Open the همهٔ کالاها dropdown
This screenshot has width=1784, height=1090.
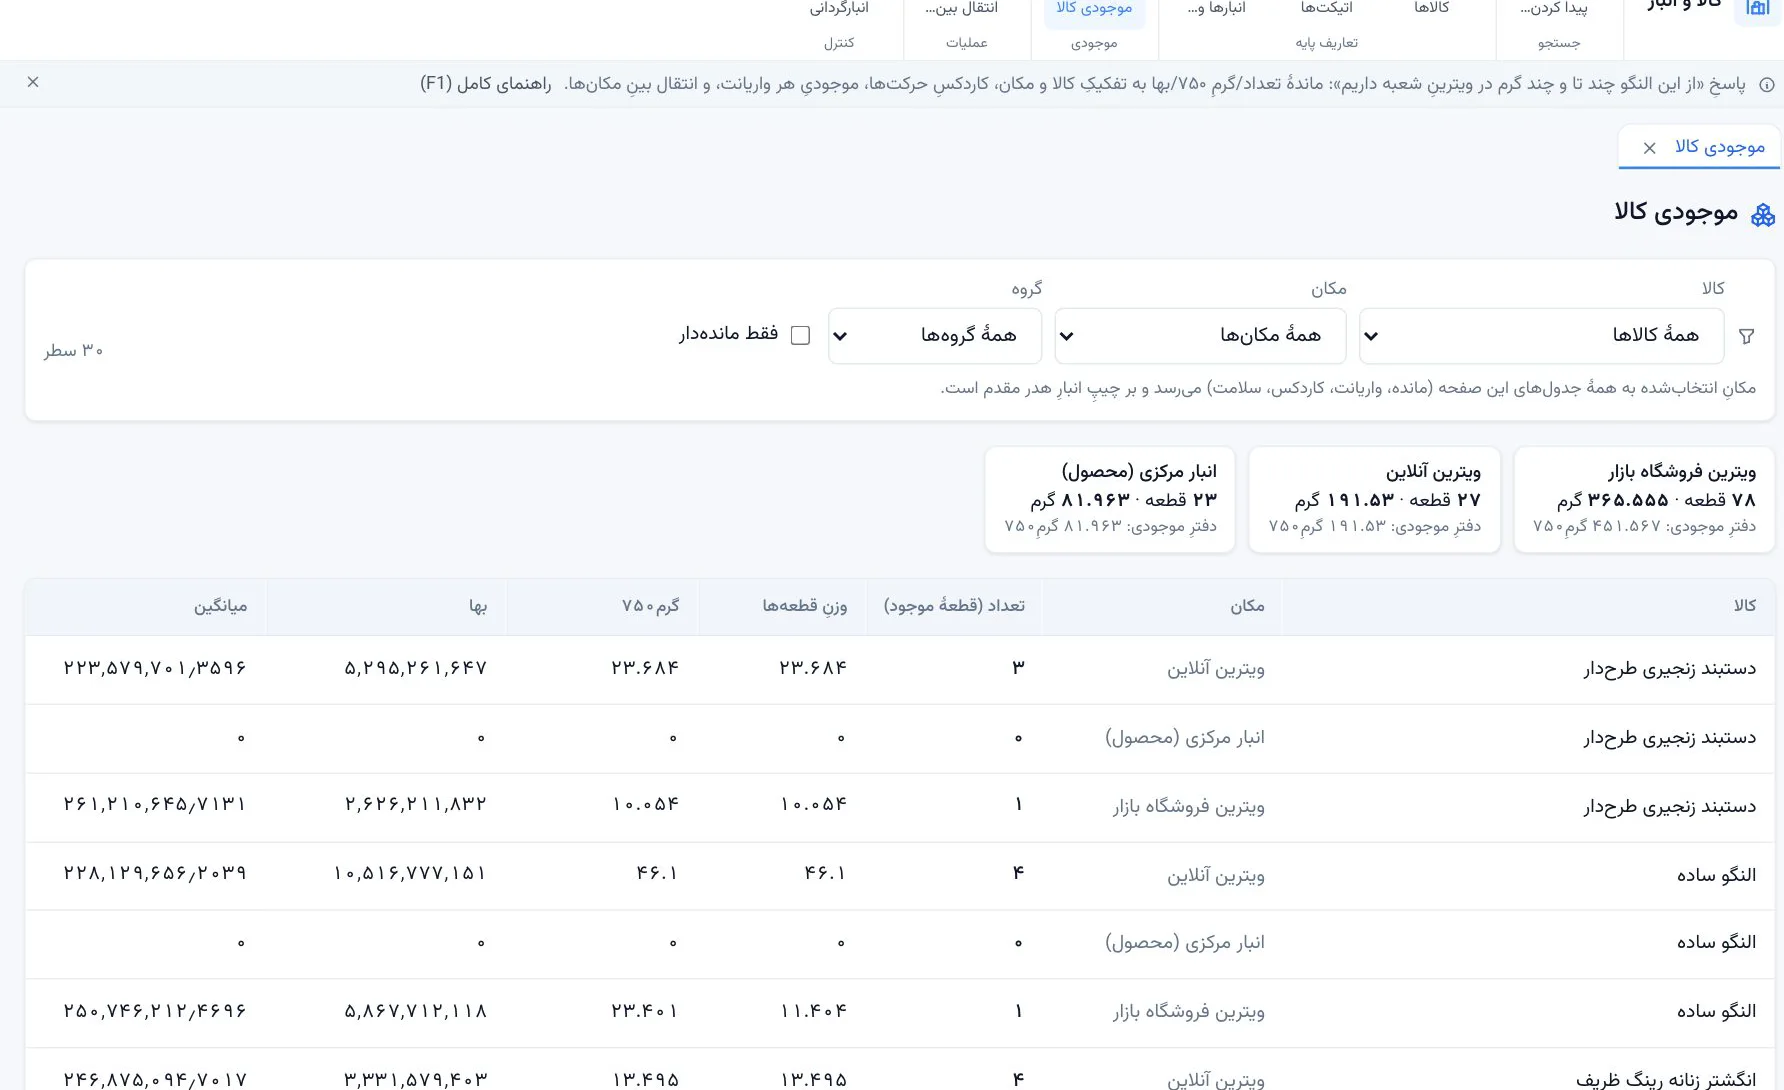pyautogui.click(x=1541, y=336)
